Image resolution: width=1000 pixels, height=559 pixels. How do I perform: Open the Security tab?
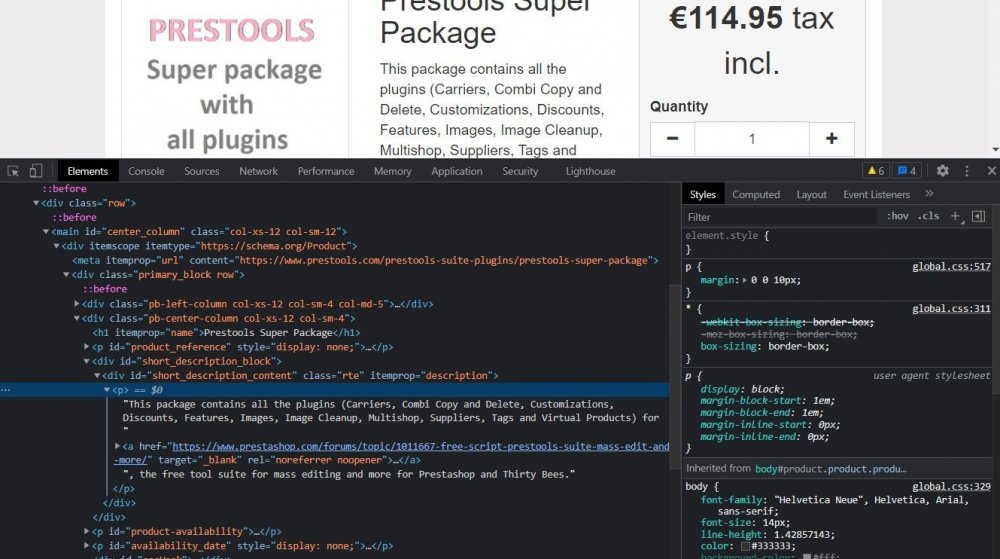[520, 171]
